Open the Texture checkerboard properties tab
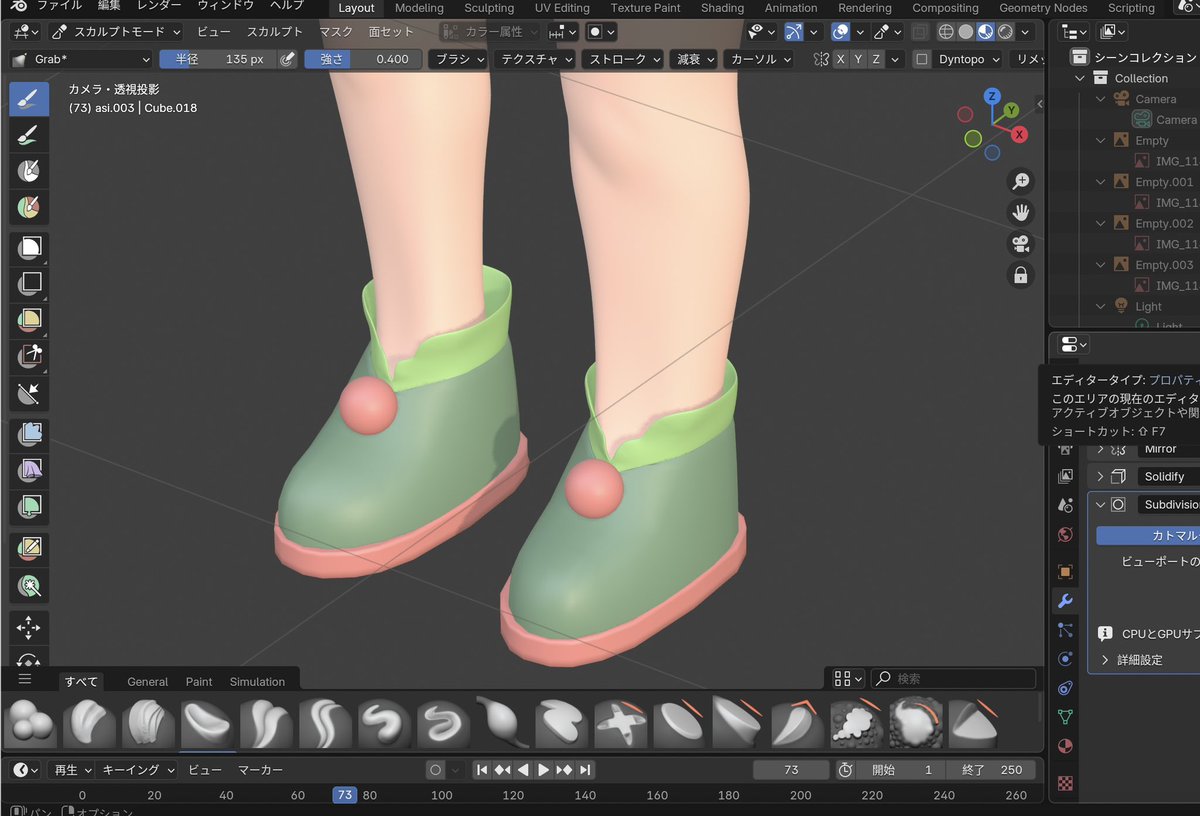This screenshot has height=816, width=1200. click(1065, 783)
